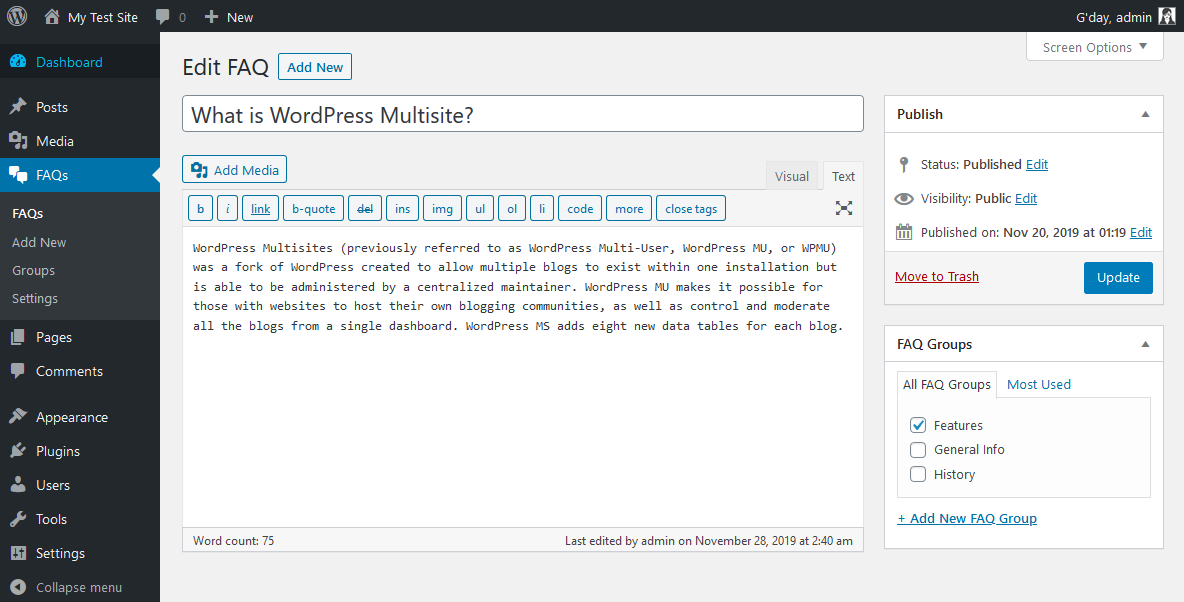Insert bold tag with b button
Image resolution: width=1184 pixels, height=602 pixels.
click(200, 208)
